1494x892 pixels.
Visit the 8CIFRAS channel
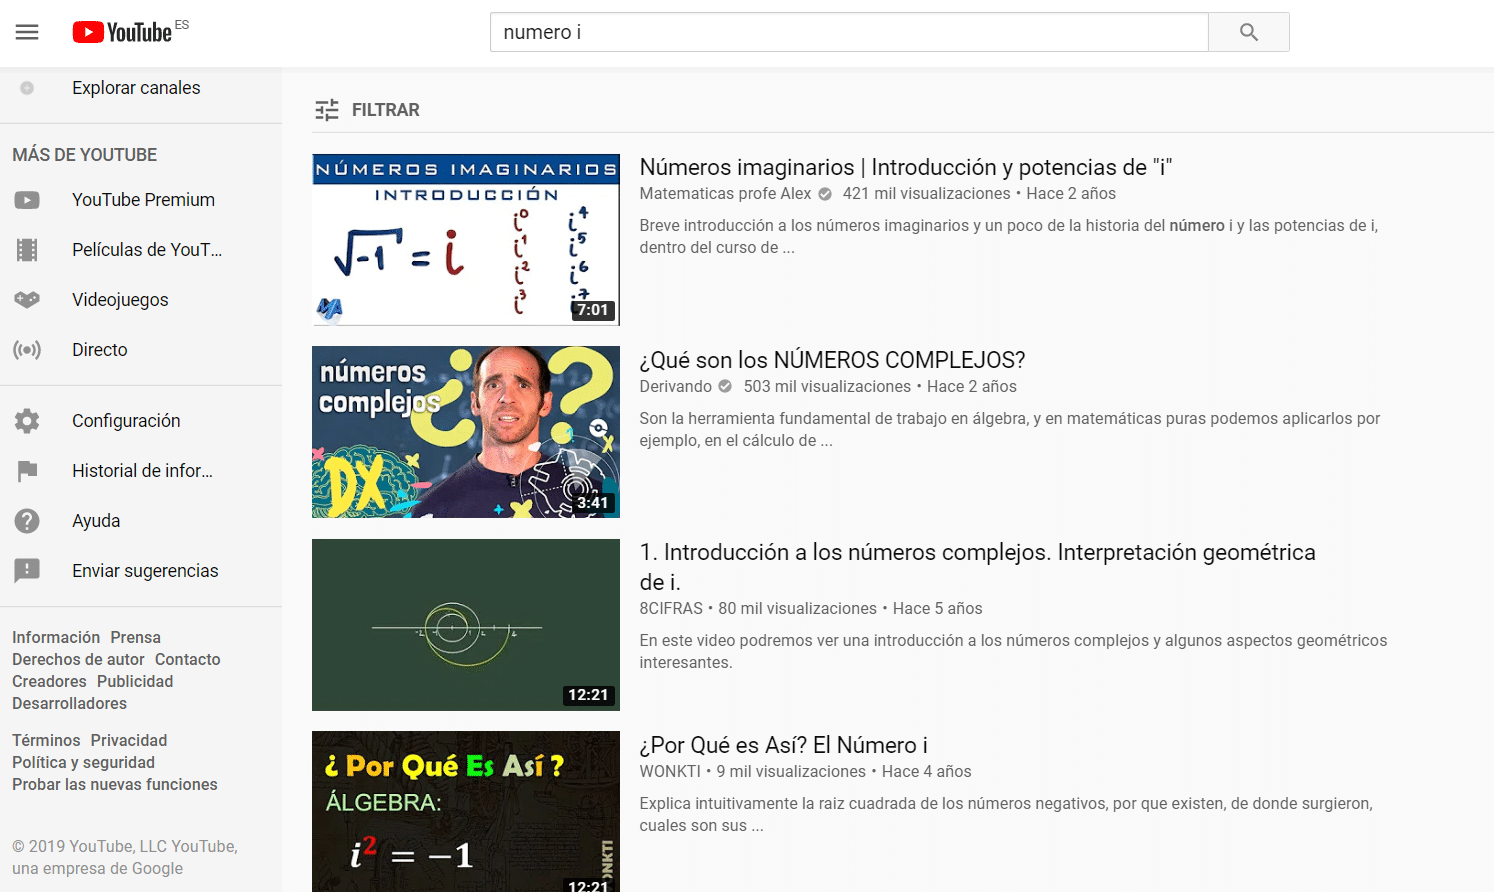pos(671,609)
